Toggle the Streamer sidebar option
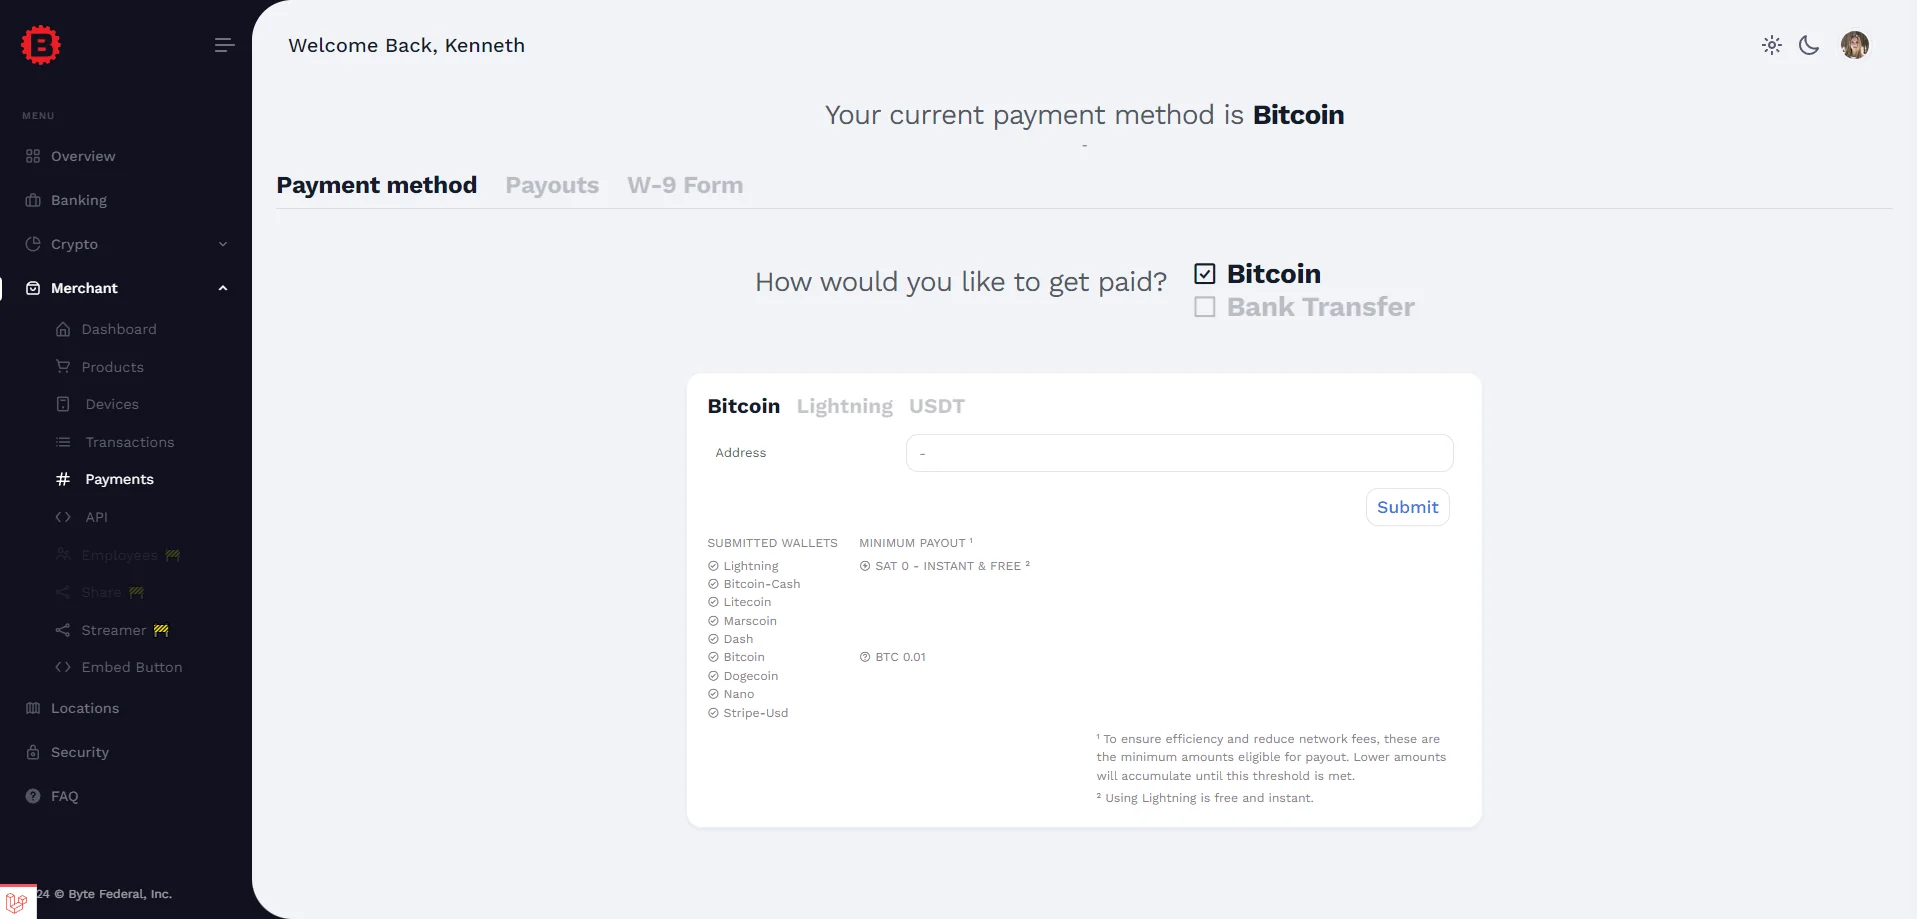This screenshot has height=919, width=1917. [111, 630]
